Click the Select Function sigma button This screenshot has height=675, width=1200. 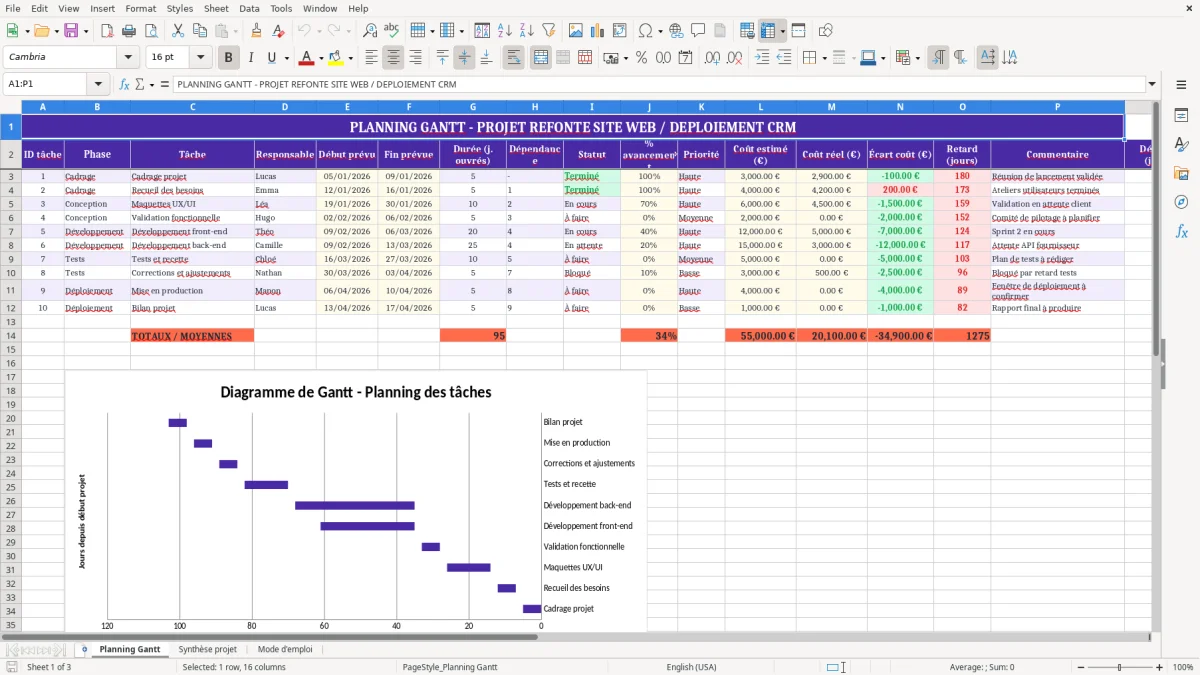point(139,85)
